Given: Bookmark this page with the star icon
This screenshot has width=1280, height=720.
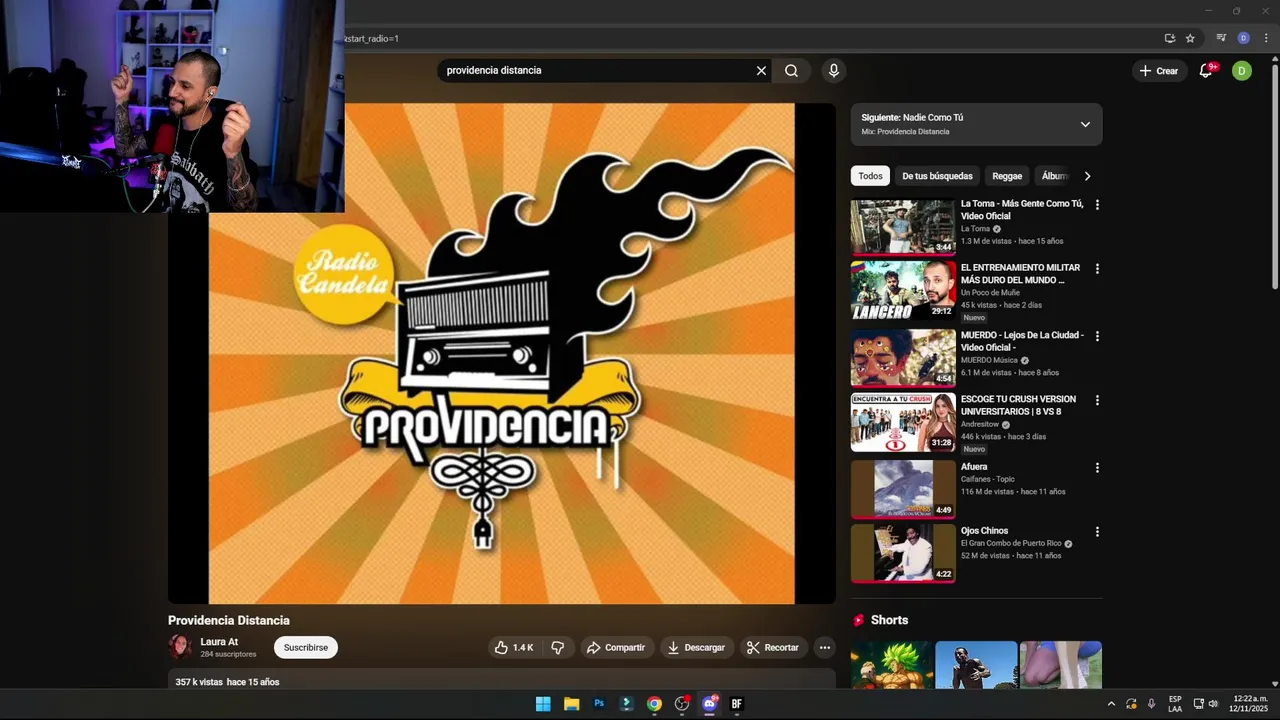Looking at the screenshot, I should [1190, 39].
